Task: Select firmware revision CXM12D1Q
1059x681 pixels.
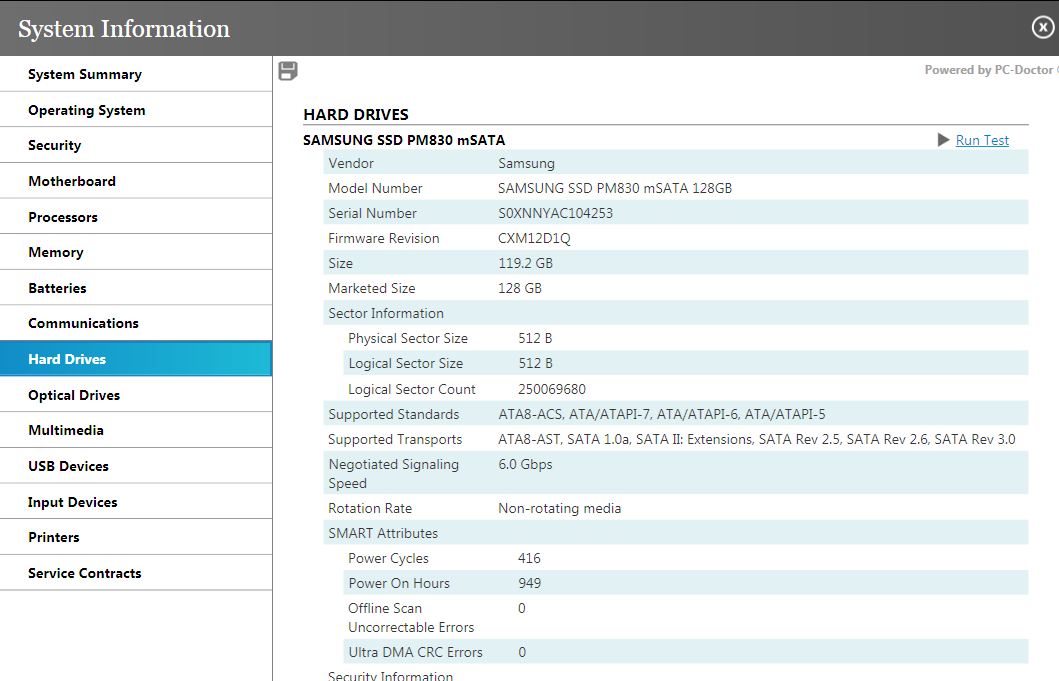Action: tap(534, 238)
